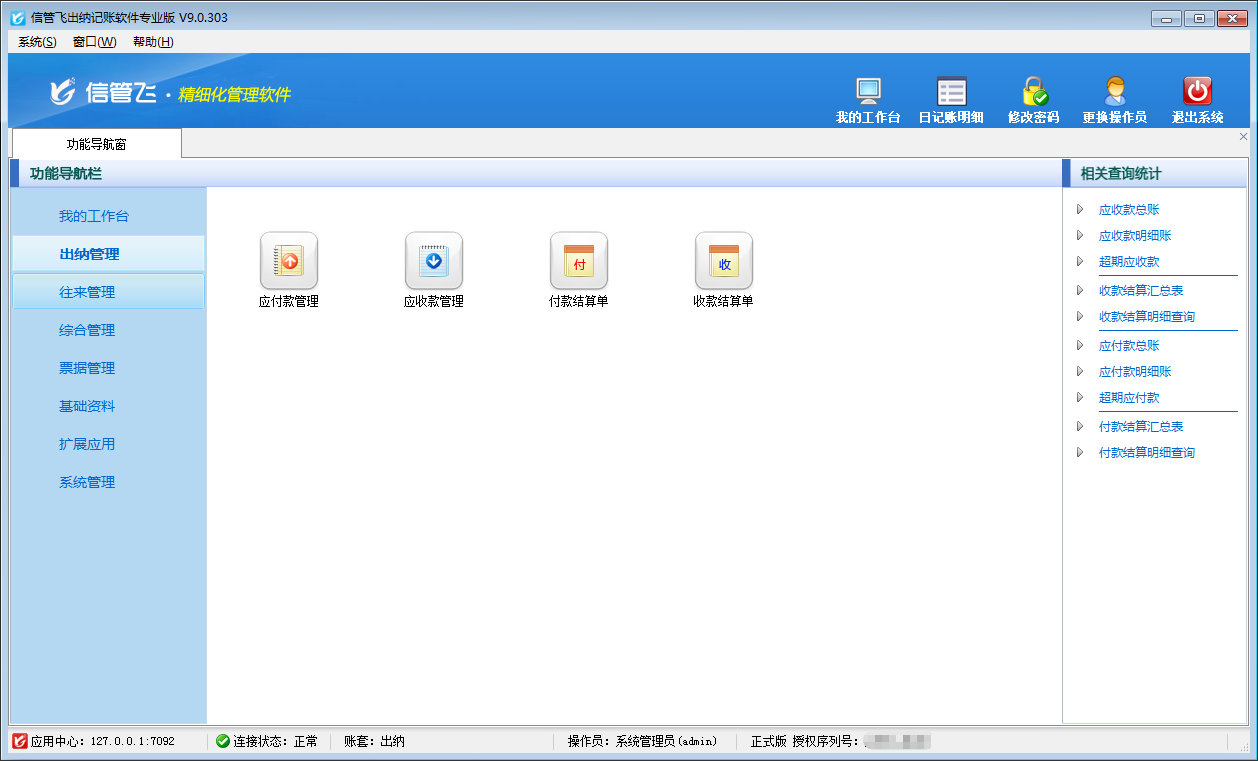Click the red 退出系统 power icon

pyautogui.click(x=1197, y=92)
